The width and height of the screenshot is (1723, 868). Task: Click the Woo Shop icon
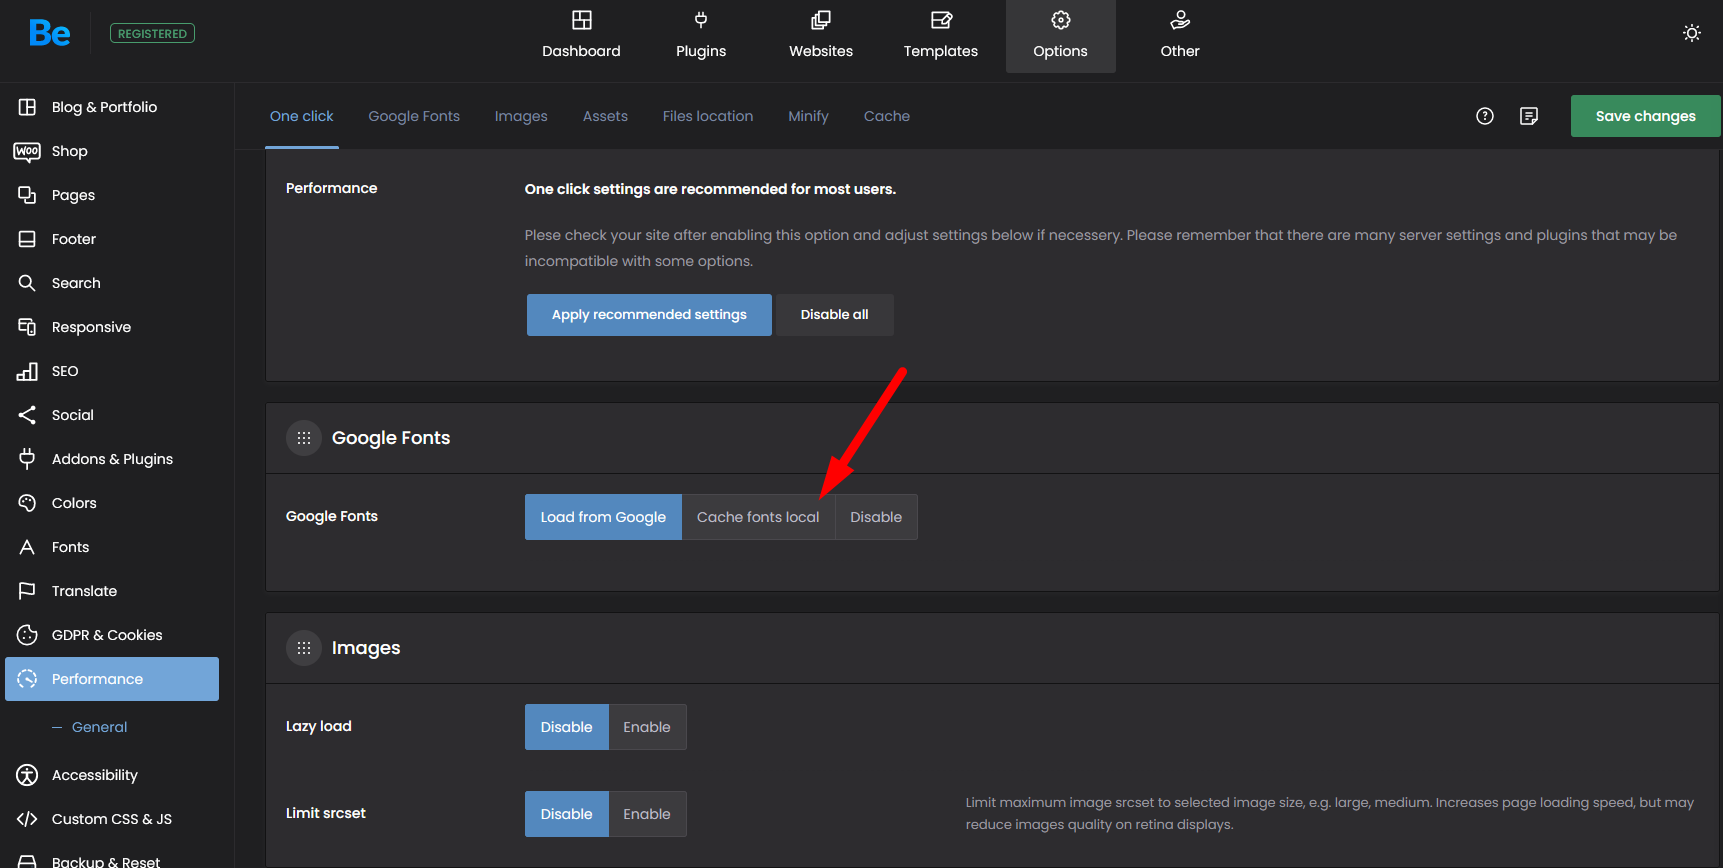point(27,151)
